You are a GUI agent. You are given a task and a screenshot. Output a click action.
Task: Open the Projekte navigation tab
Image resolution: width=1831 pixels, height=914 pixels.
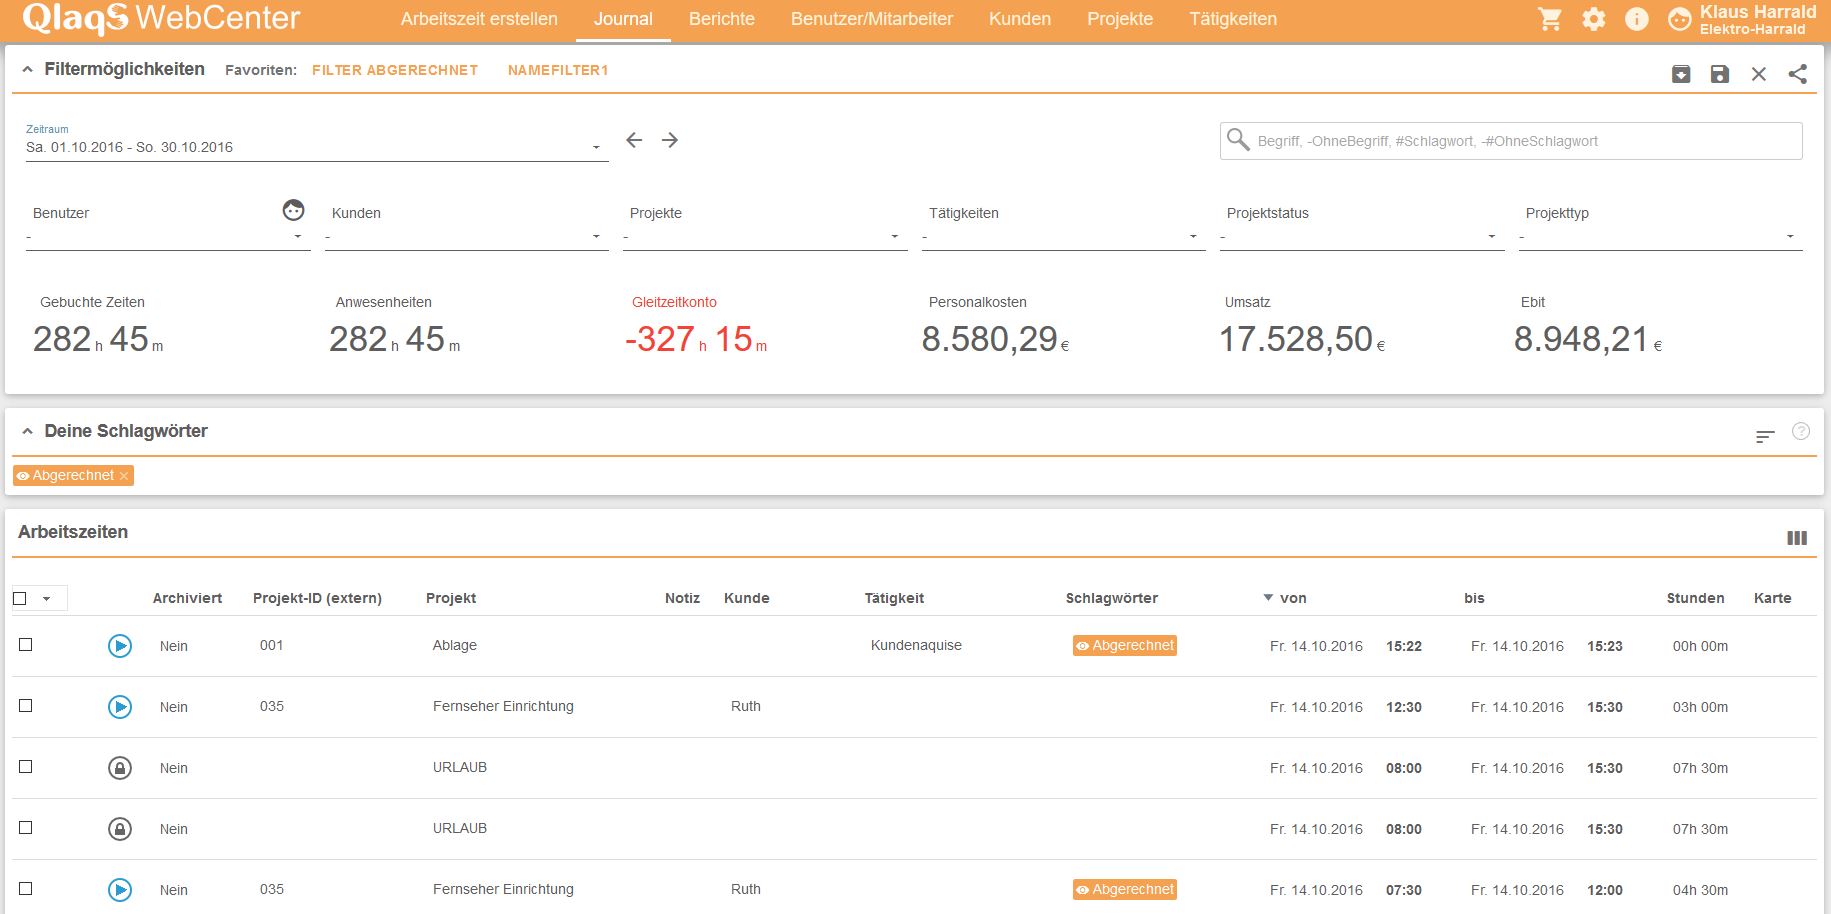[x=1120, y=19]
